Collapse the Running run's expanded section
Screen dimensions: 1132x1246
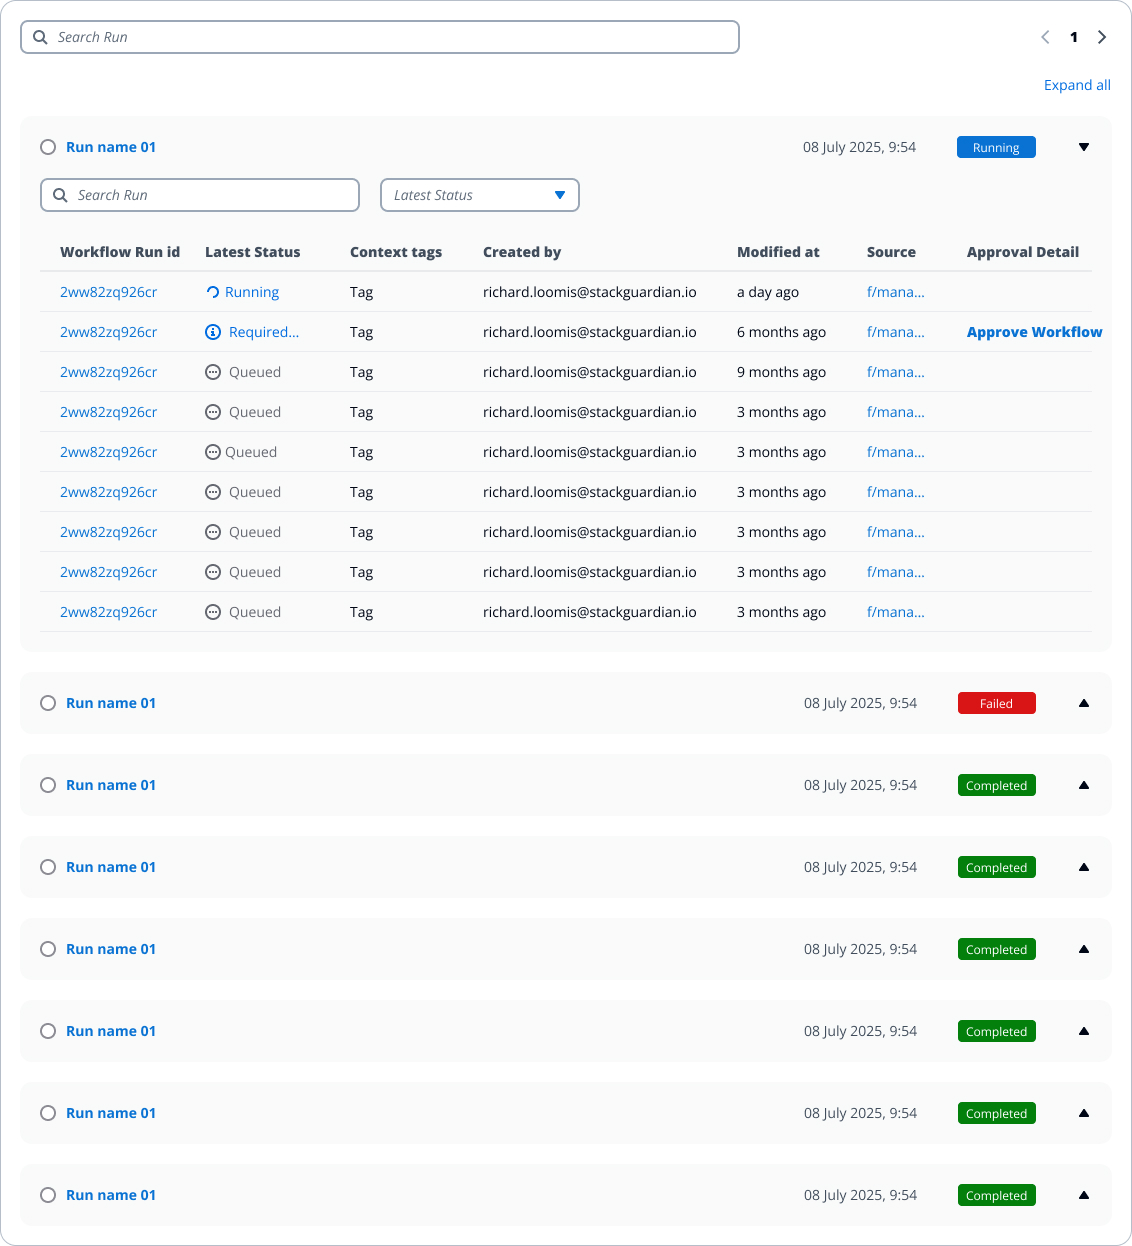click(1084, 147)
